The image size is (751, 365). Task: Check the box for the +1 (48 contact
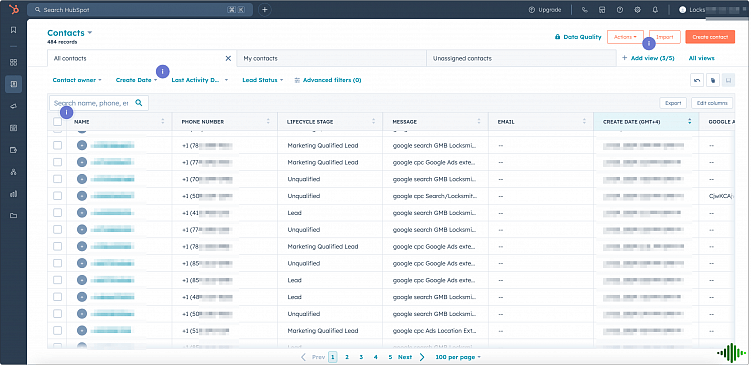[57, 297]
